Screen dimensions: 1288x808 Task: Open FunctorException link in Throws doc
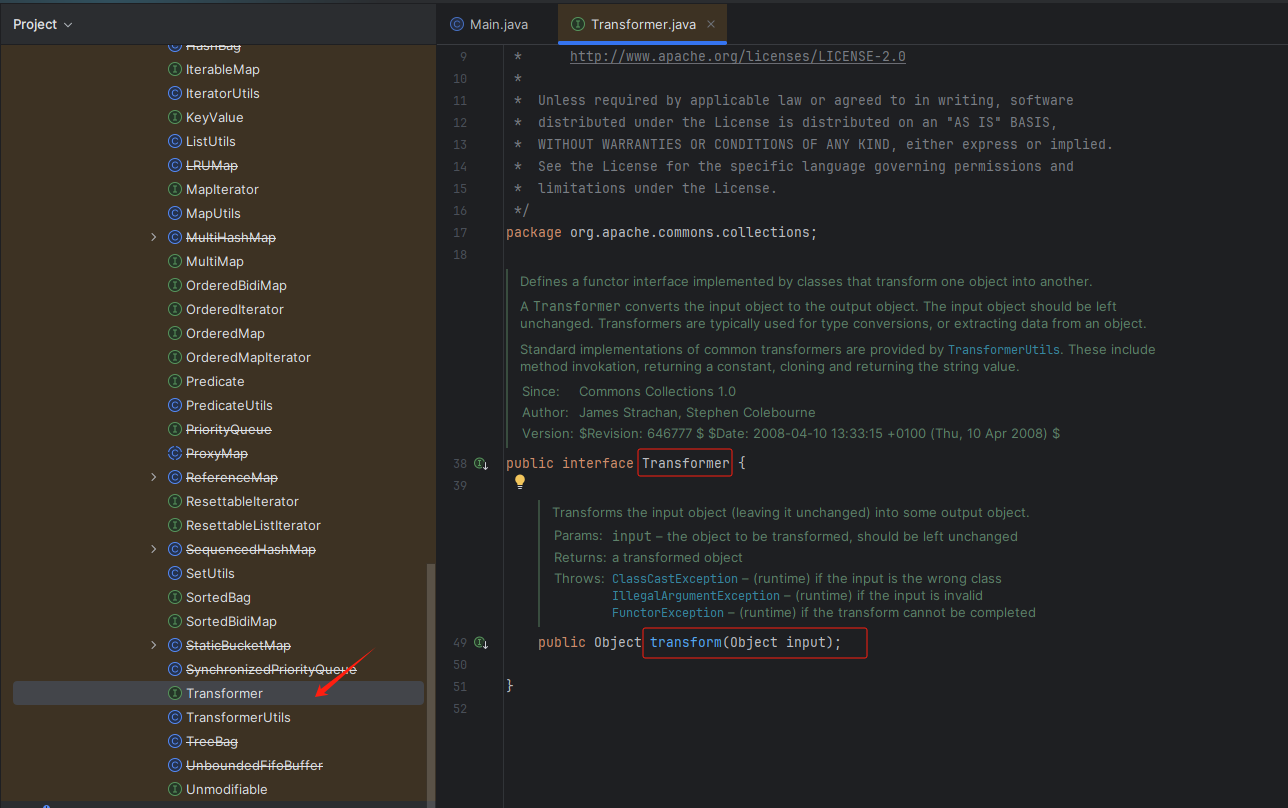click(668, 613)
